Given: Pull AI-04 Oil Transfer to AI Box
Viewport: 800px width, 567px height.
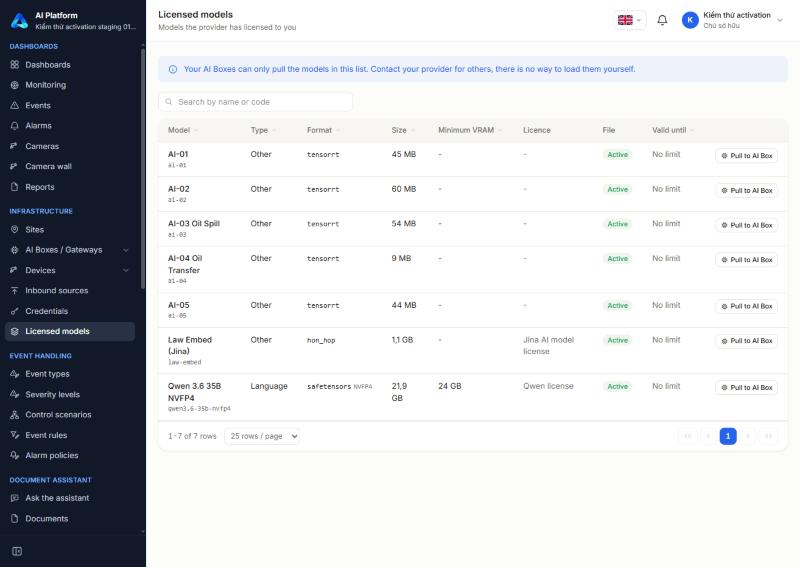Looking at the screenshot, I should click(x=746, y=260).
